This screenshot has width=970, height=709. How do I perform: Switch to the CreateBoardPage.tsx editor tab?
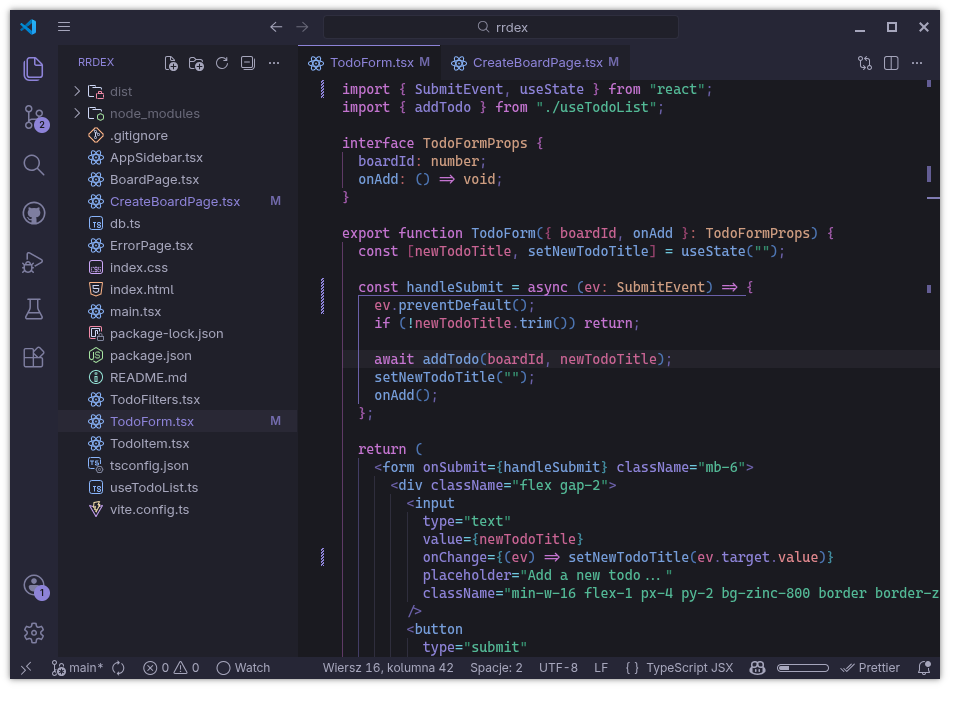(534, 62)
